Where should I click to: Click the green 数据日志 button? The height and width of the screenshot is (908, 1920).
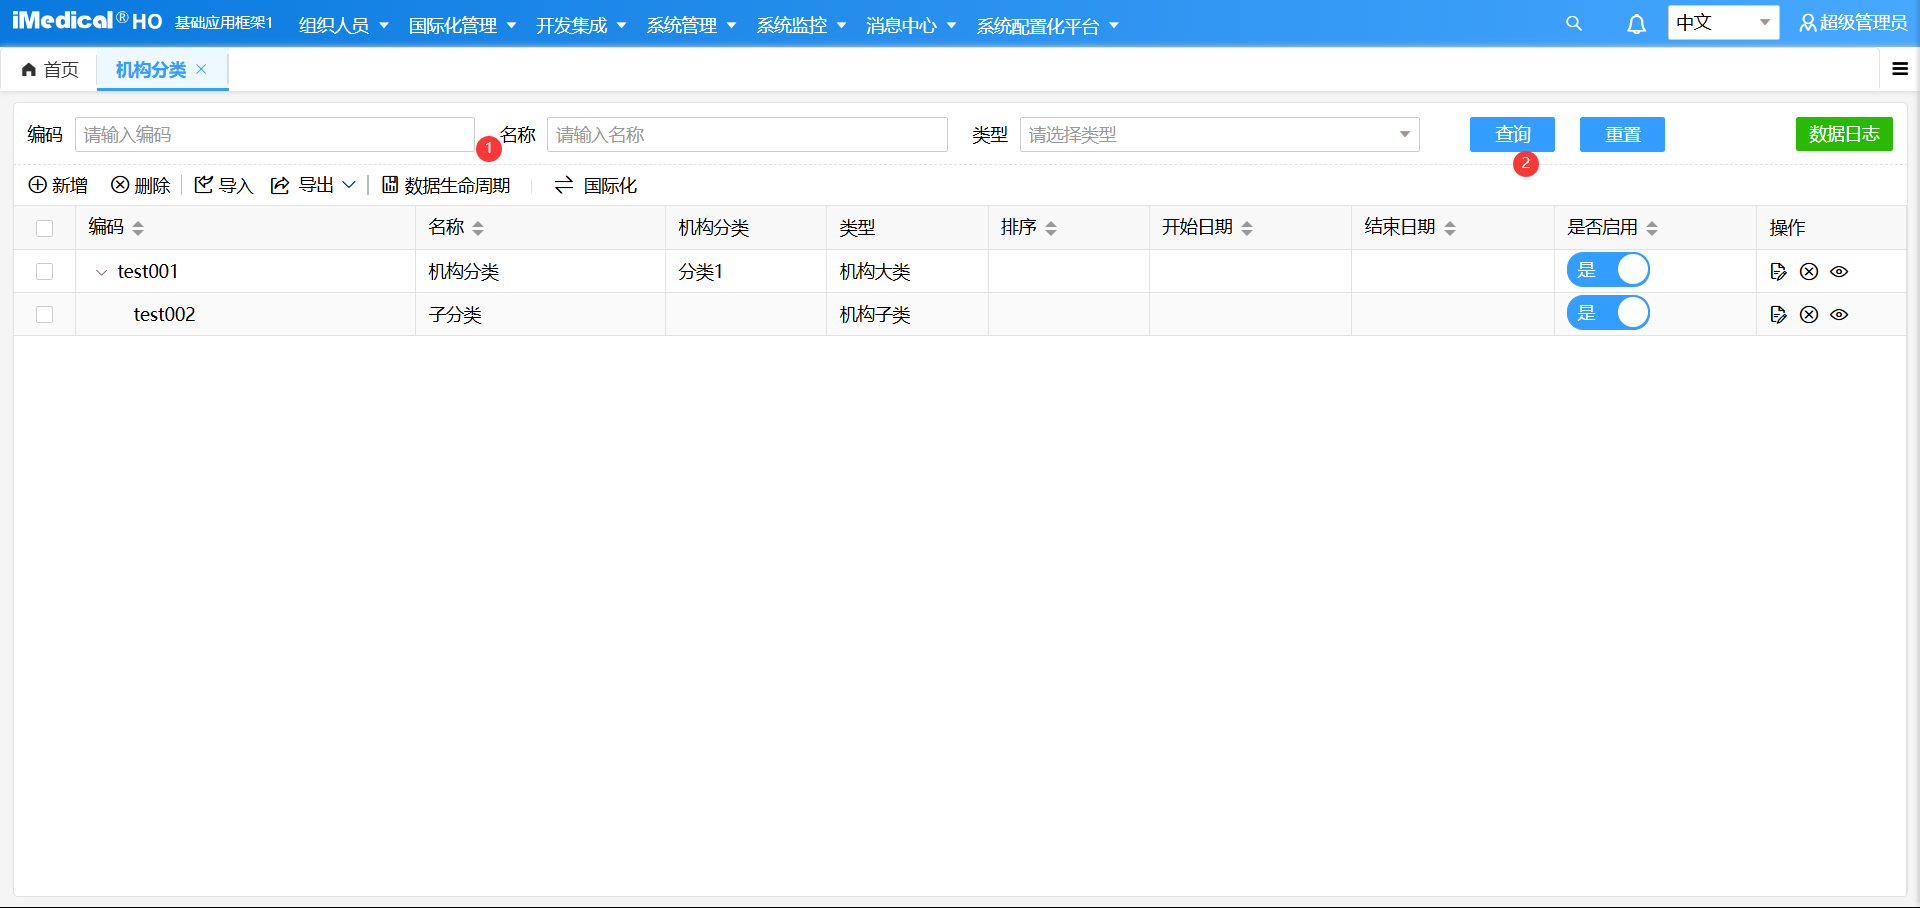1843,134
